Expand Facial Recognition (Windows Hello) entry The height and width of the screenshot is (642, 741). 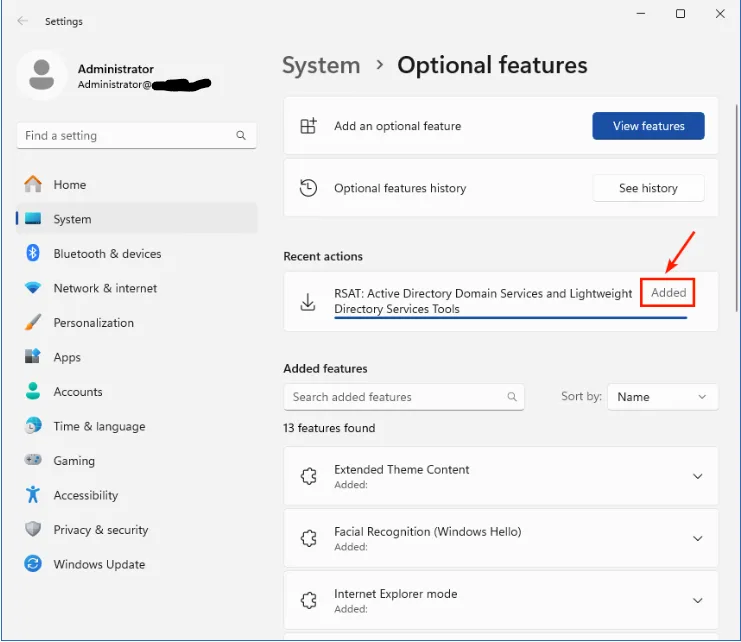tap(698, 539)
